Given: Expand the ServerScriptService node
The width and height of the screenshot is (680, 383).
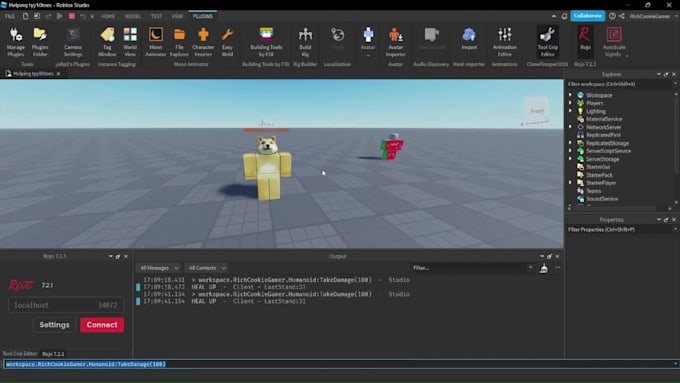Looking at the screenshot, I should pos(570,151).
